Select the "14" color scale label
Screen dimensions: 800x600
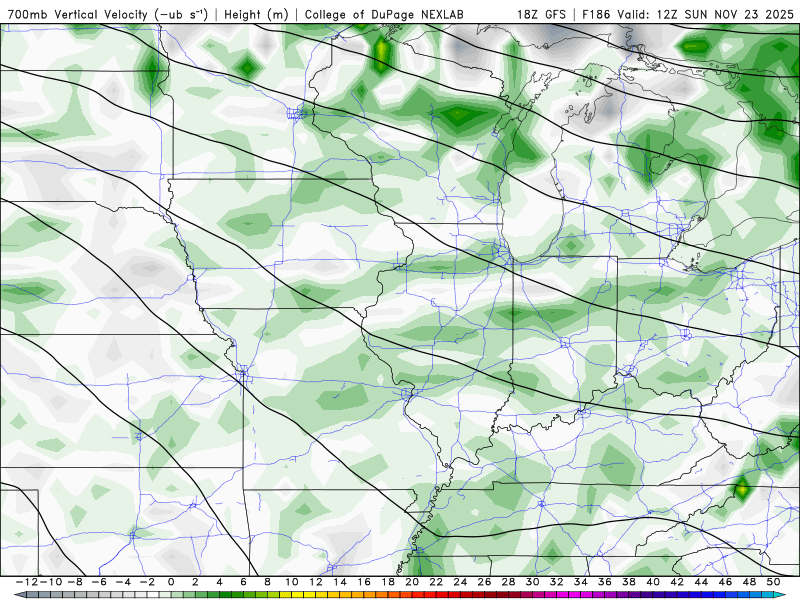click(340, 582)
